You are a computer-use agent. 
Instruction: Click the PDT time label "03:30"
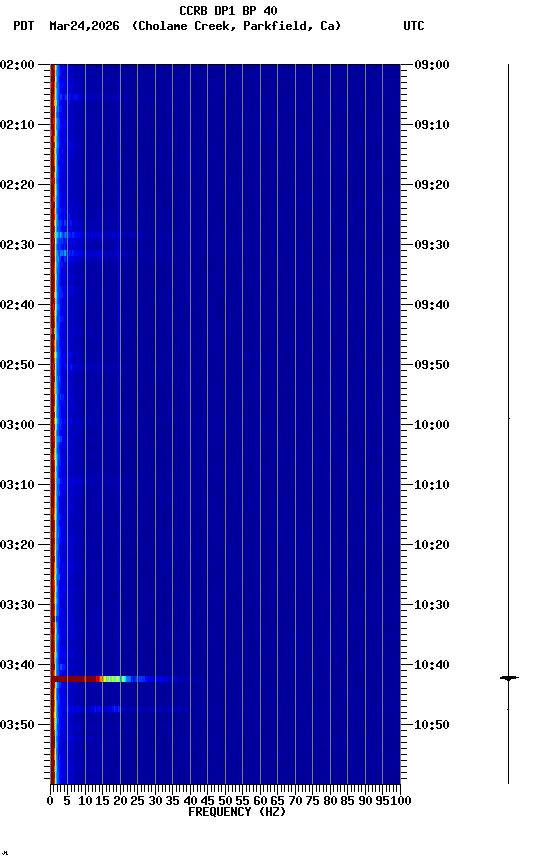tap(17, 605)
